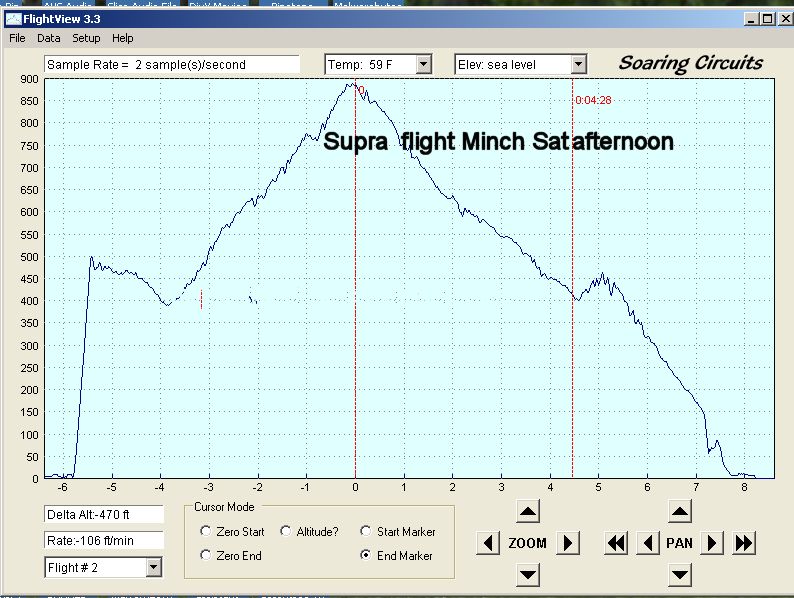This screenshot has height=598, width=794.
Task: Click the Supra flight Minch chart title
Action: point(498,141)
